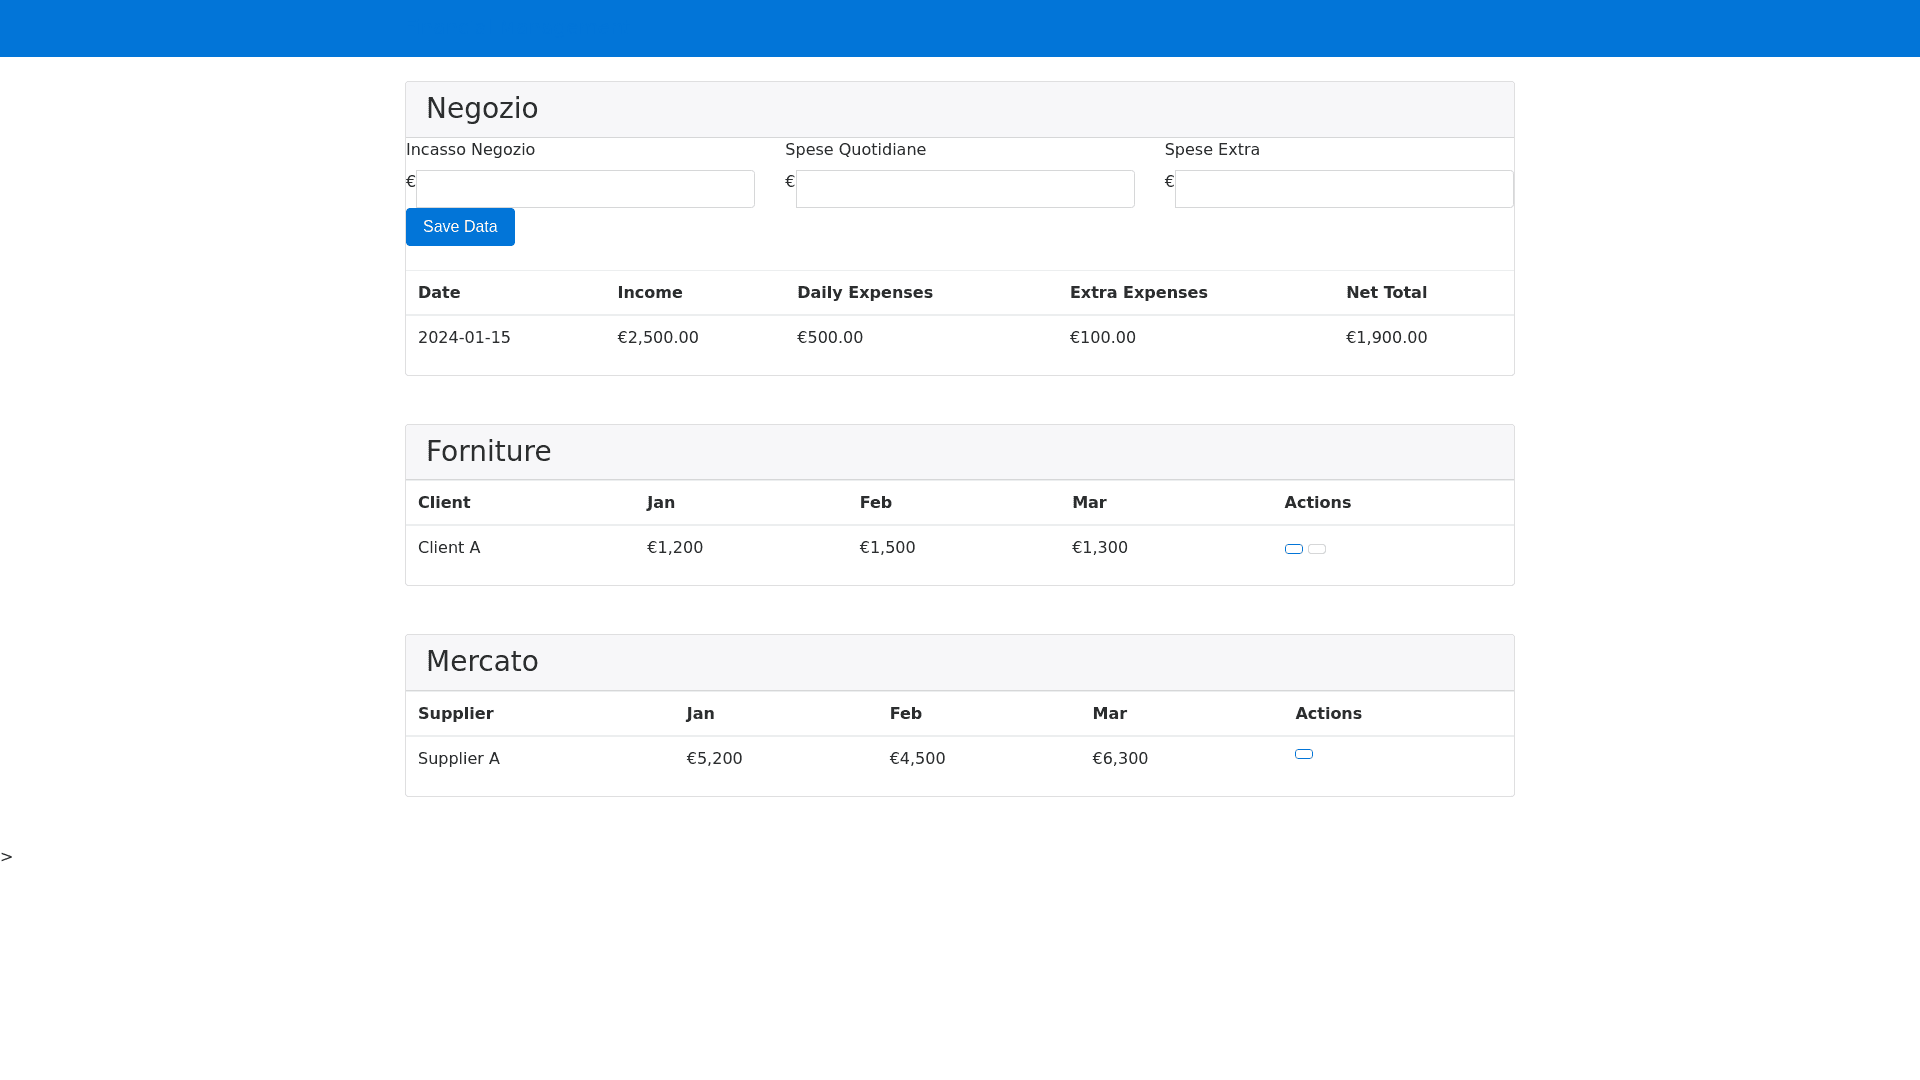Viewport: 1920px width, 1080px height.
Task: Click the Client A row name
Action: (x=449, y=548)
